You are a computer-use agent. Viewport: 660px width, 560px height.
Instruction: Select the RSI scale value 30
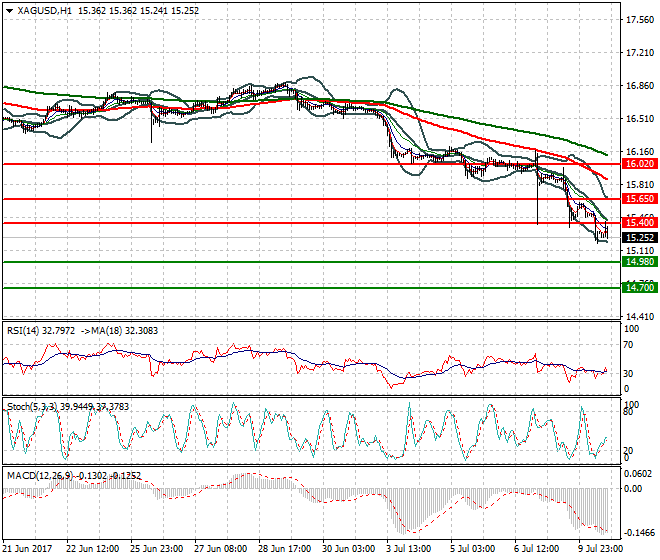[628, 374]
